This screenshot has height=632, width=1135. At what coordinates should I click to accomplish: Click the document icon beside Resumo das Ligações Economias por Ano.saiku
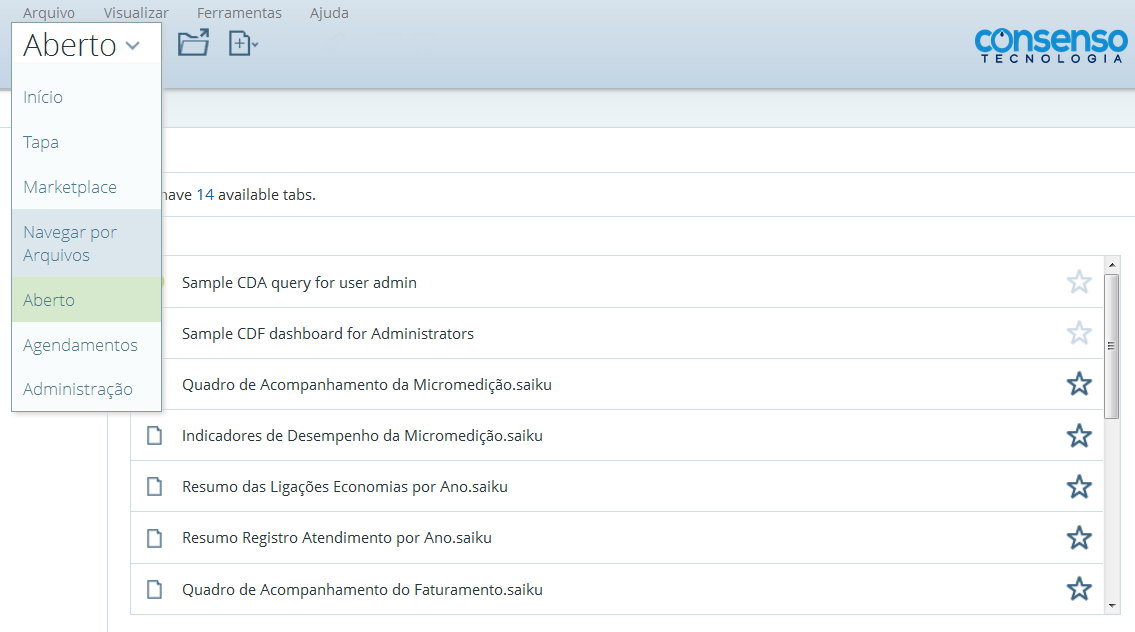tap(153, 486)
